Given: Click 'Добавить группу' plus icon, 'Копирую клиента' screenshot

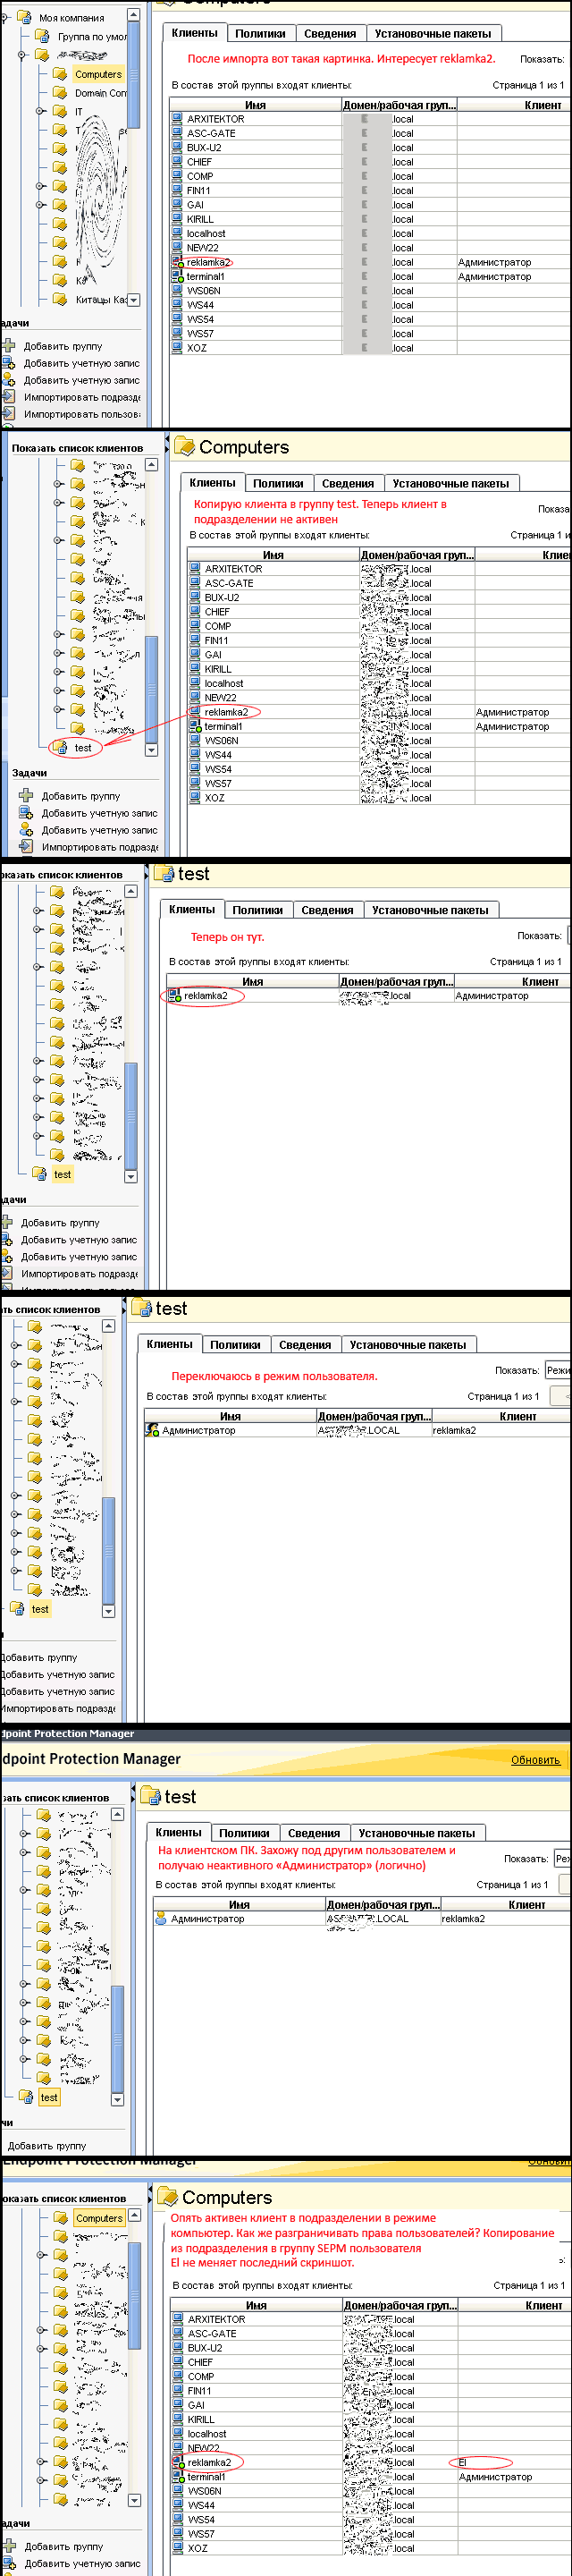Looking at the screenshot, I should pos(26,795).
